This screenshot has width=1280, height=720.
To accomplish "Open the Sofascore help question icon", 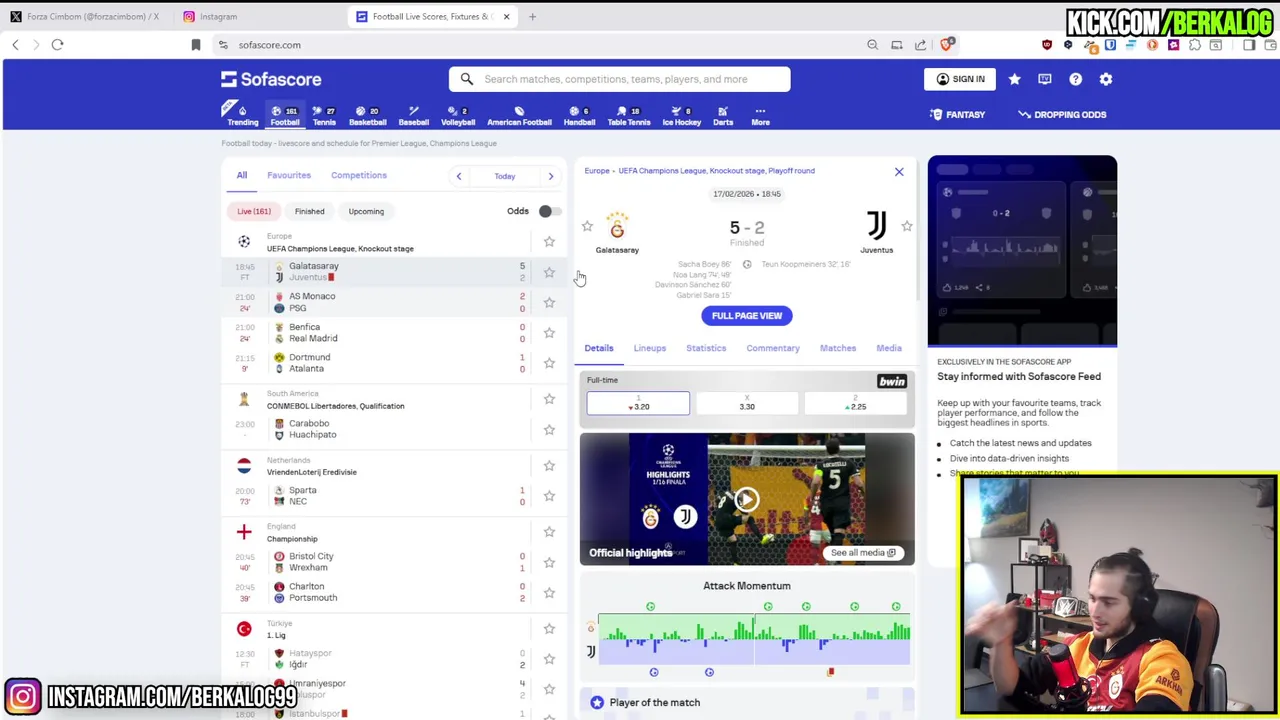I will [1075, 79].
